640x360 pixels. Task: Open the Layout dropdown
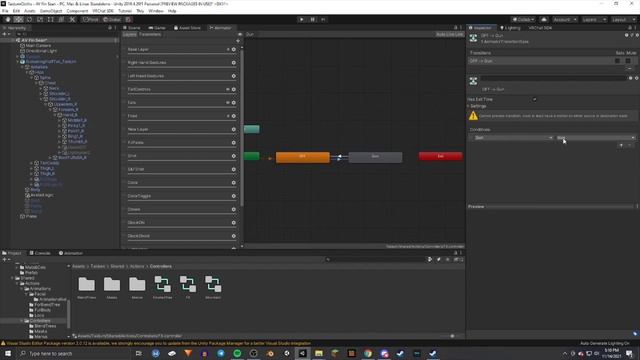coord(623,20)
